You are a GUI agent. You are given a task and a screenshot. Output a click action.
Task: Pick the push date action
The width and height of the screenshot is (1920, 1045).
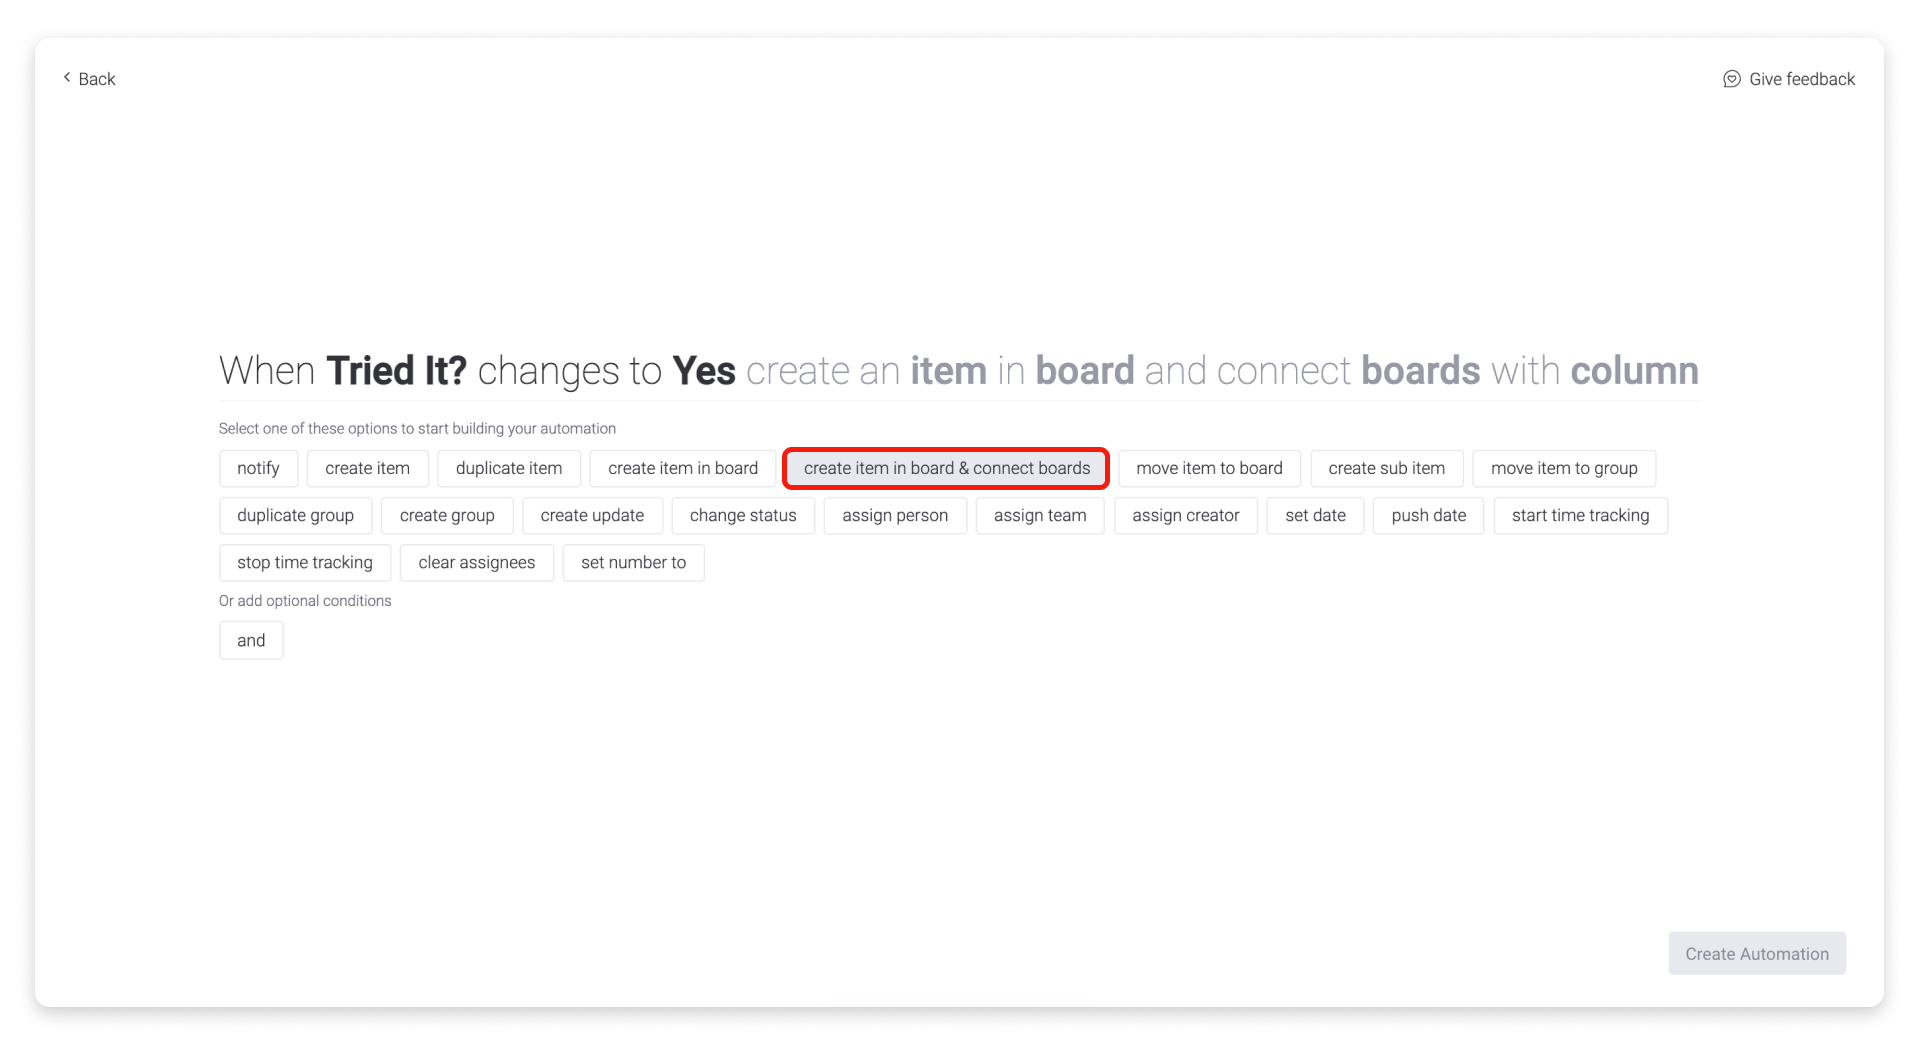pyautogui.click(x=1428, y=516)
